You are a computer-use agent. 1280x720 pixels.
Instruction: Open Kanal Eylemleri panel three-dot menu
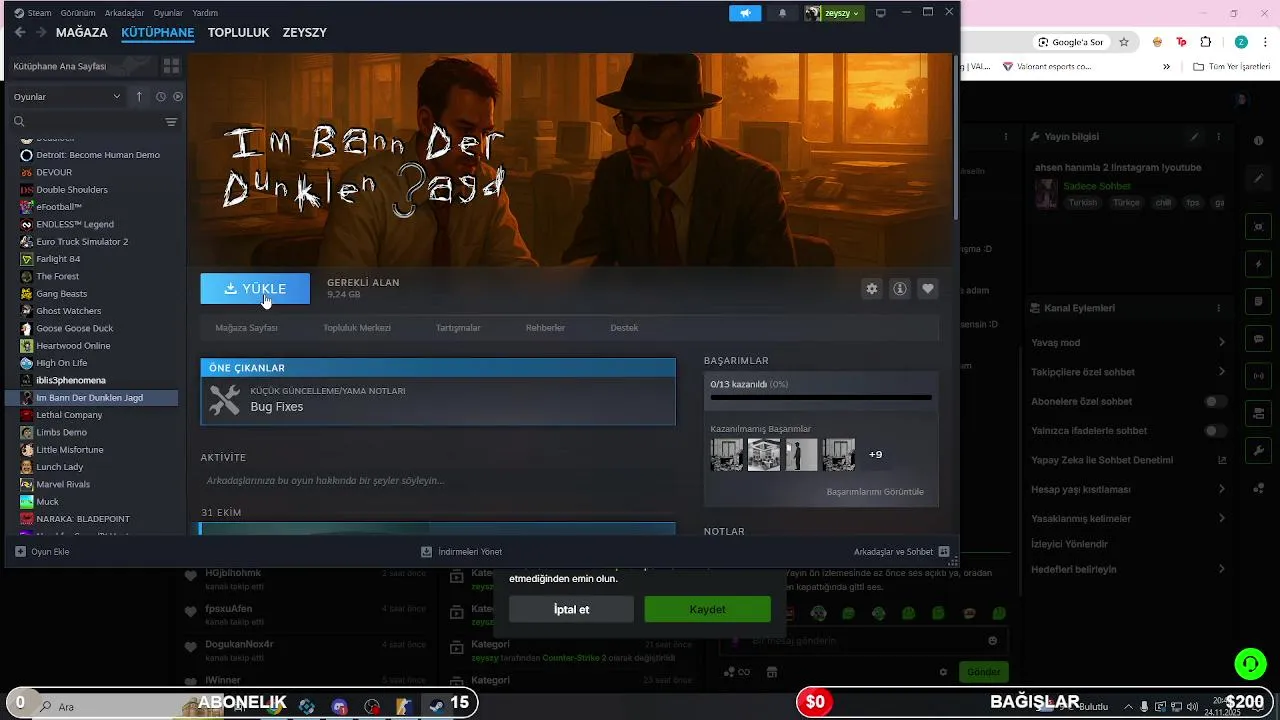click(x=1220, y=308)
